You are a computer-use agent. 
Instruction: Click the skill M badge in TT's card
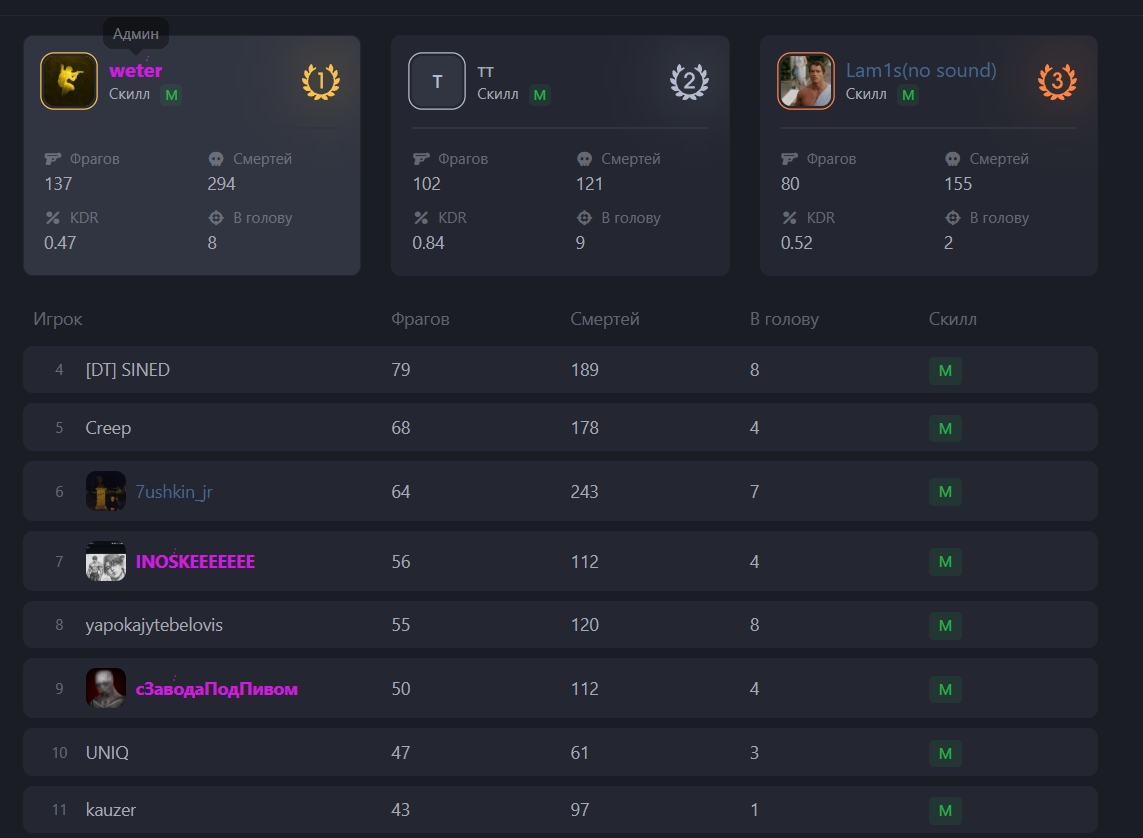[539, 95]
